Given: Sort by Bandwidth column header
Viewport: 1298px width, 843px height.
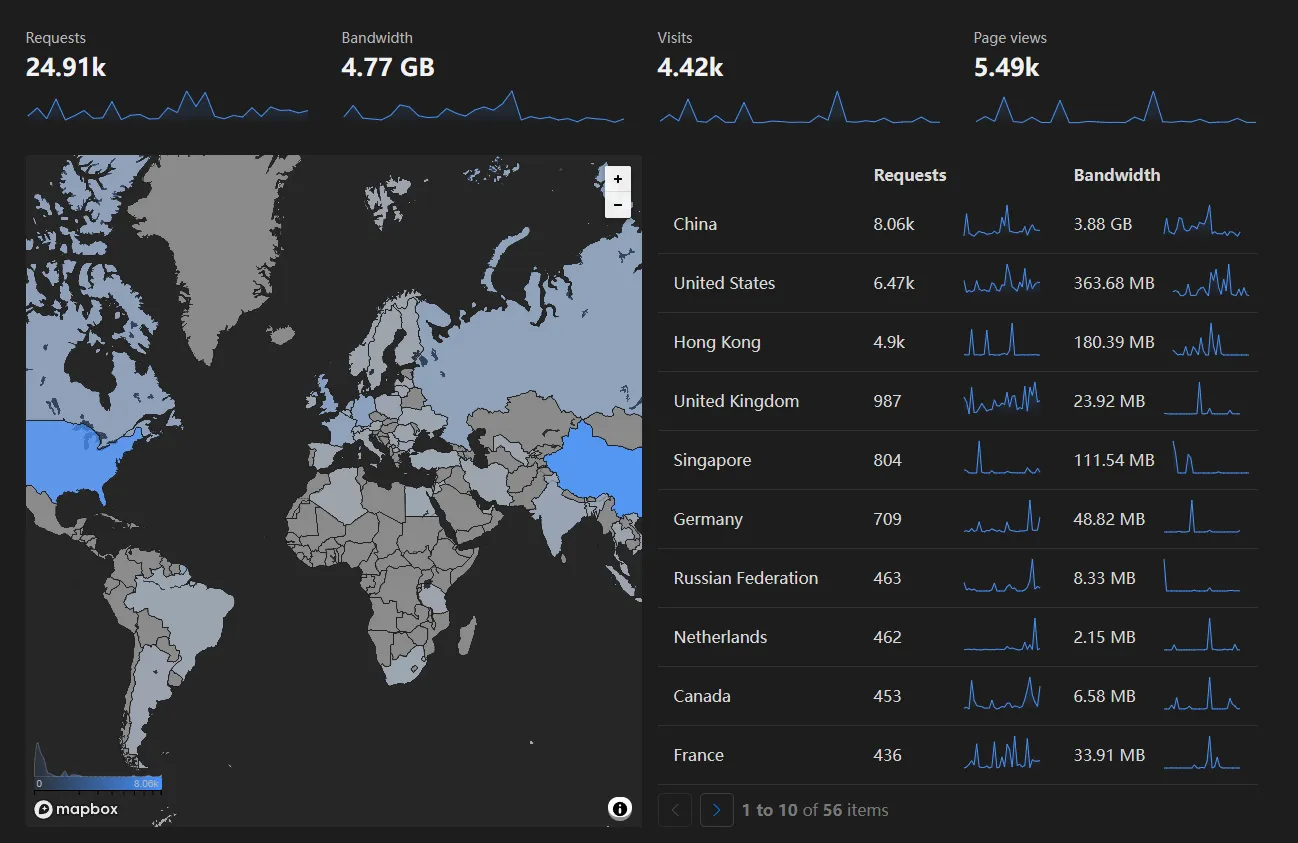Looking at the screenshot, I should point(1116,175).
